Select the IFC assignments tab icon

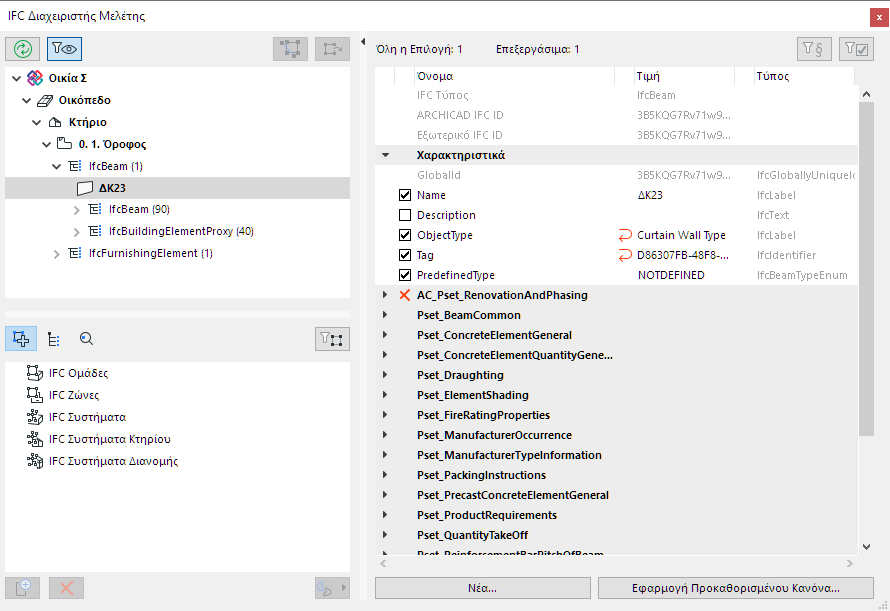point(22,339)
